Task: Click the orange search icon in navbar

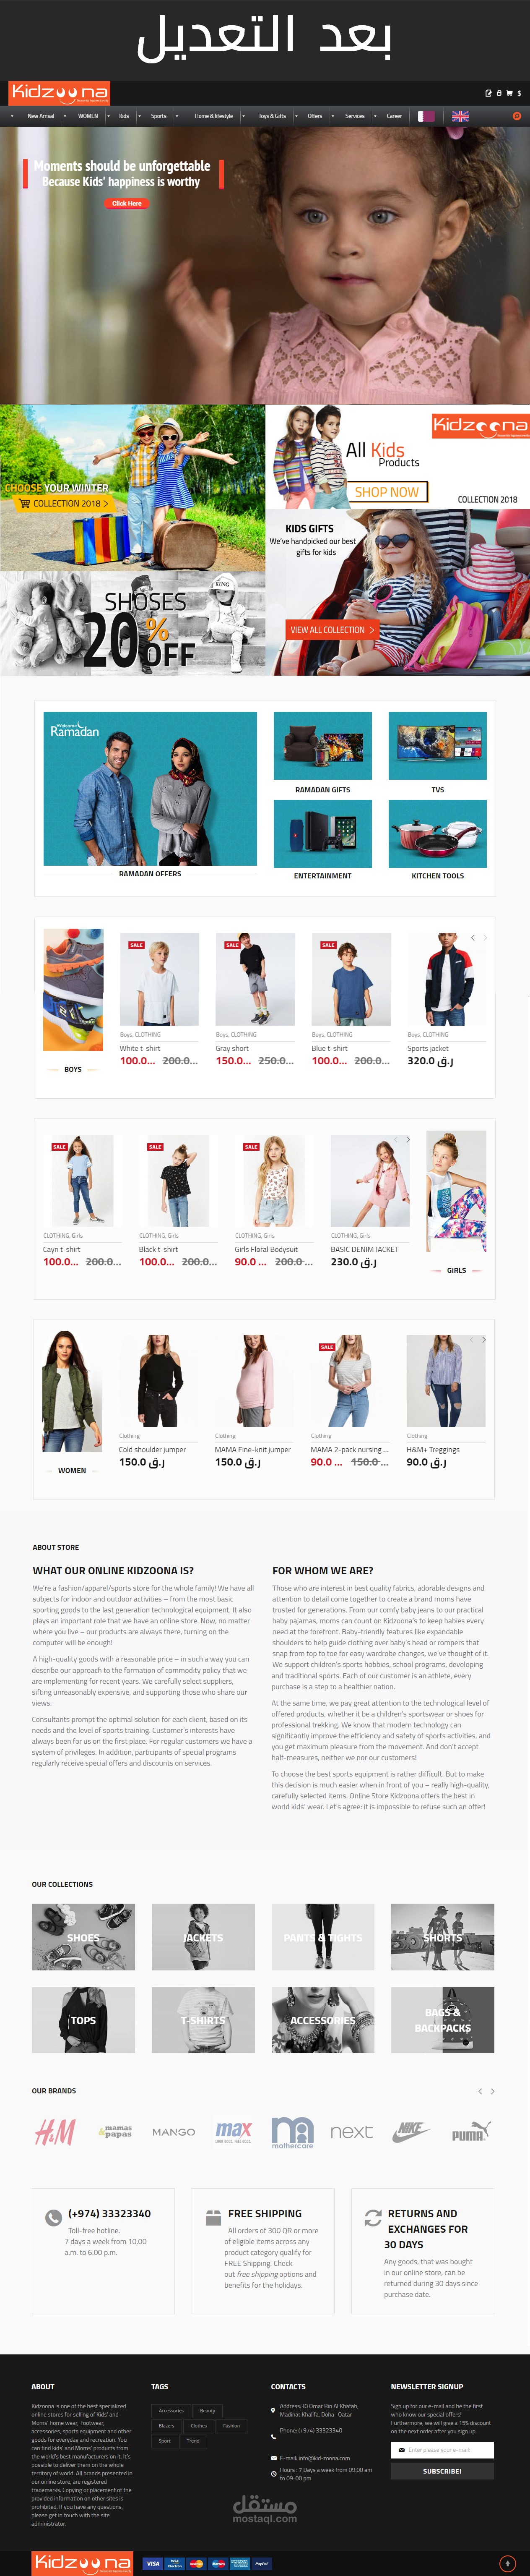Action: [x=517, y=116]
